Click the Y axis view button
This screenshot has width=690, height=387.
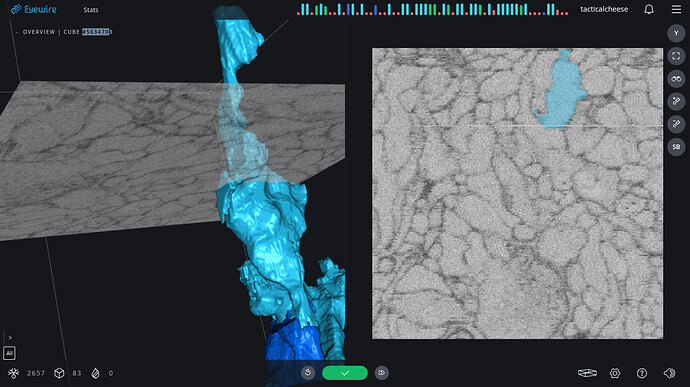click(x=676, y=33)
